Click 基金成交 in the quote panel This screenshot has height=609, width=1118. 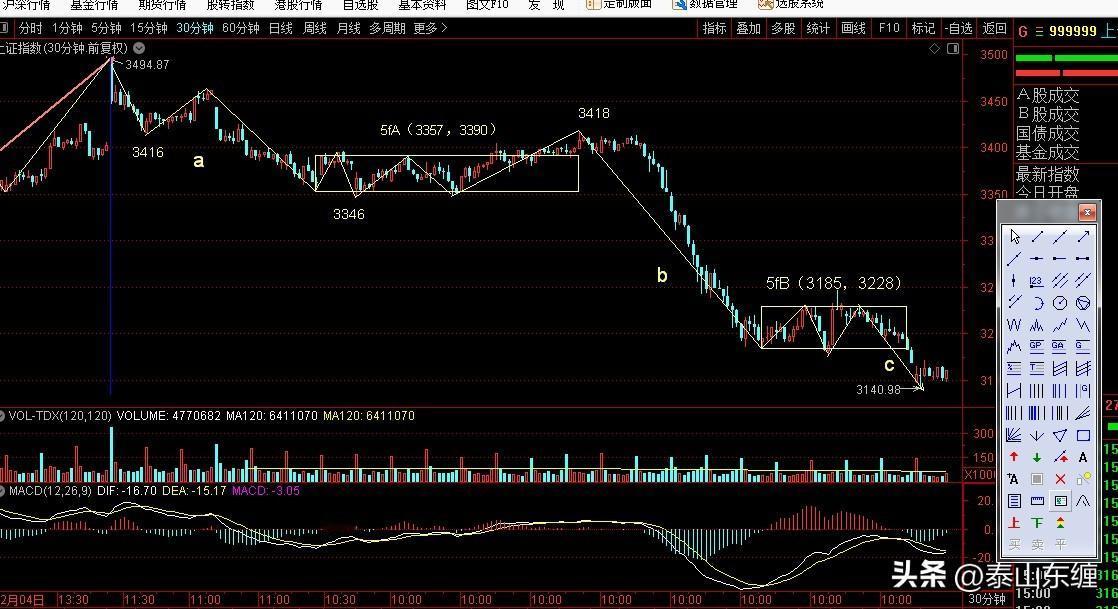(1048, 152)
